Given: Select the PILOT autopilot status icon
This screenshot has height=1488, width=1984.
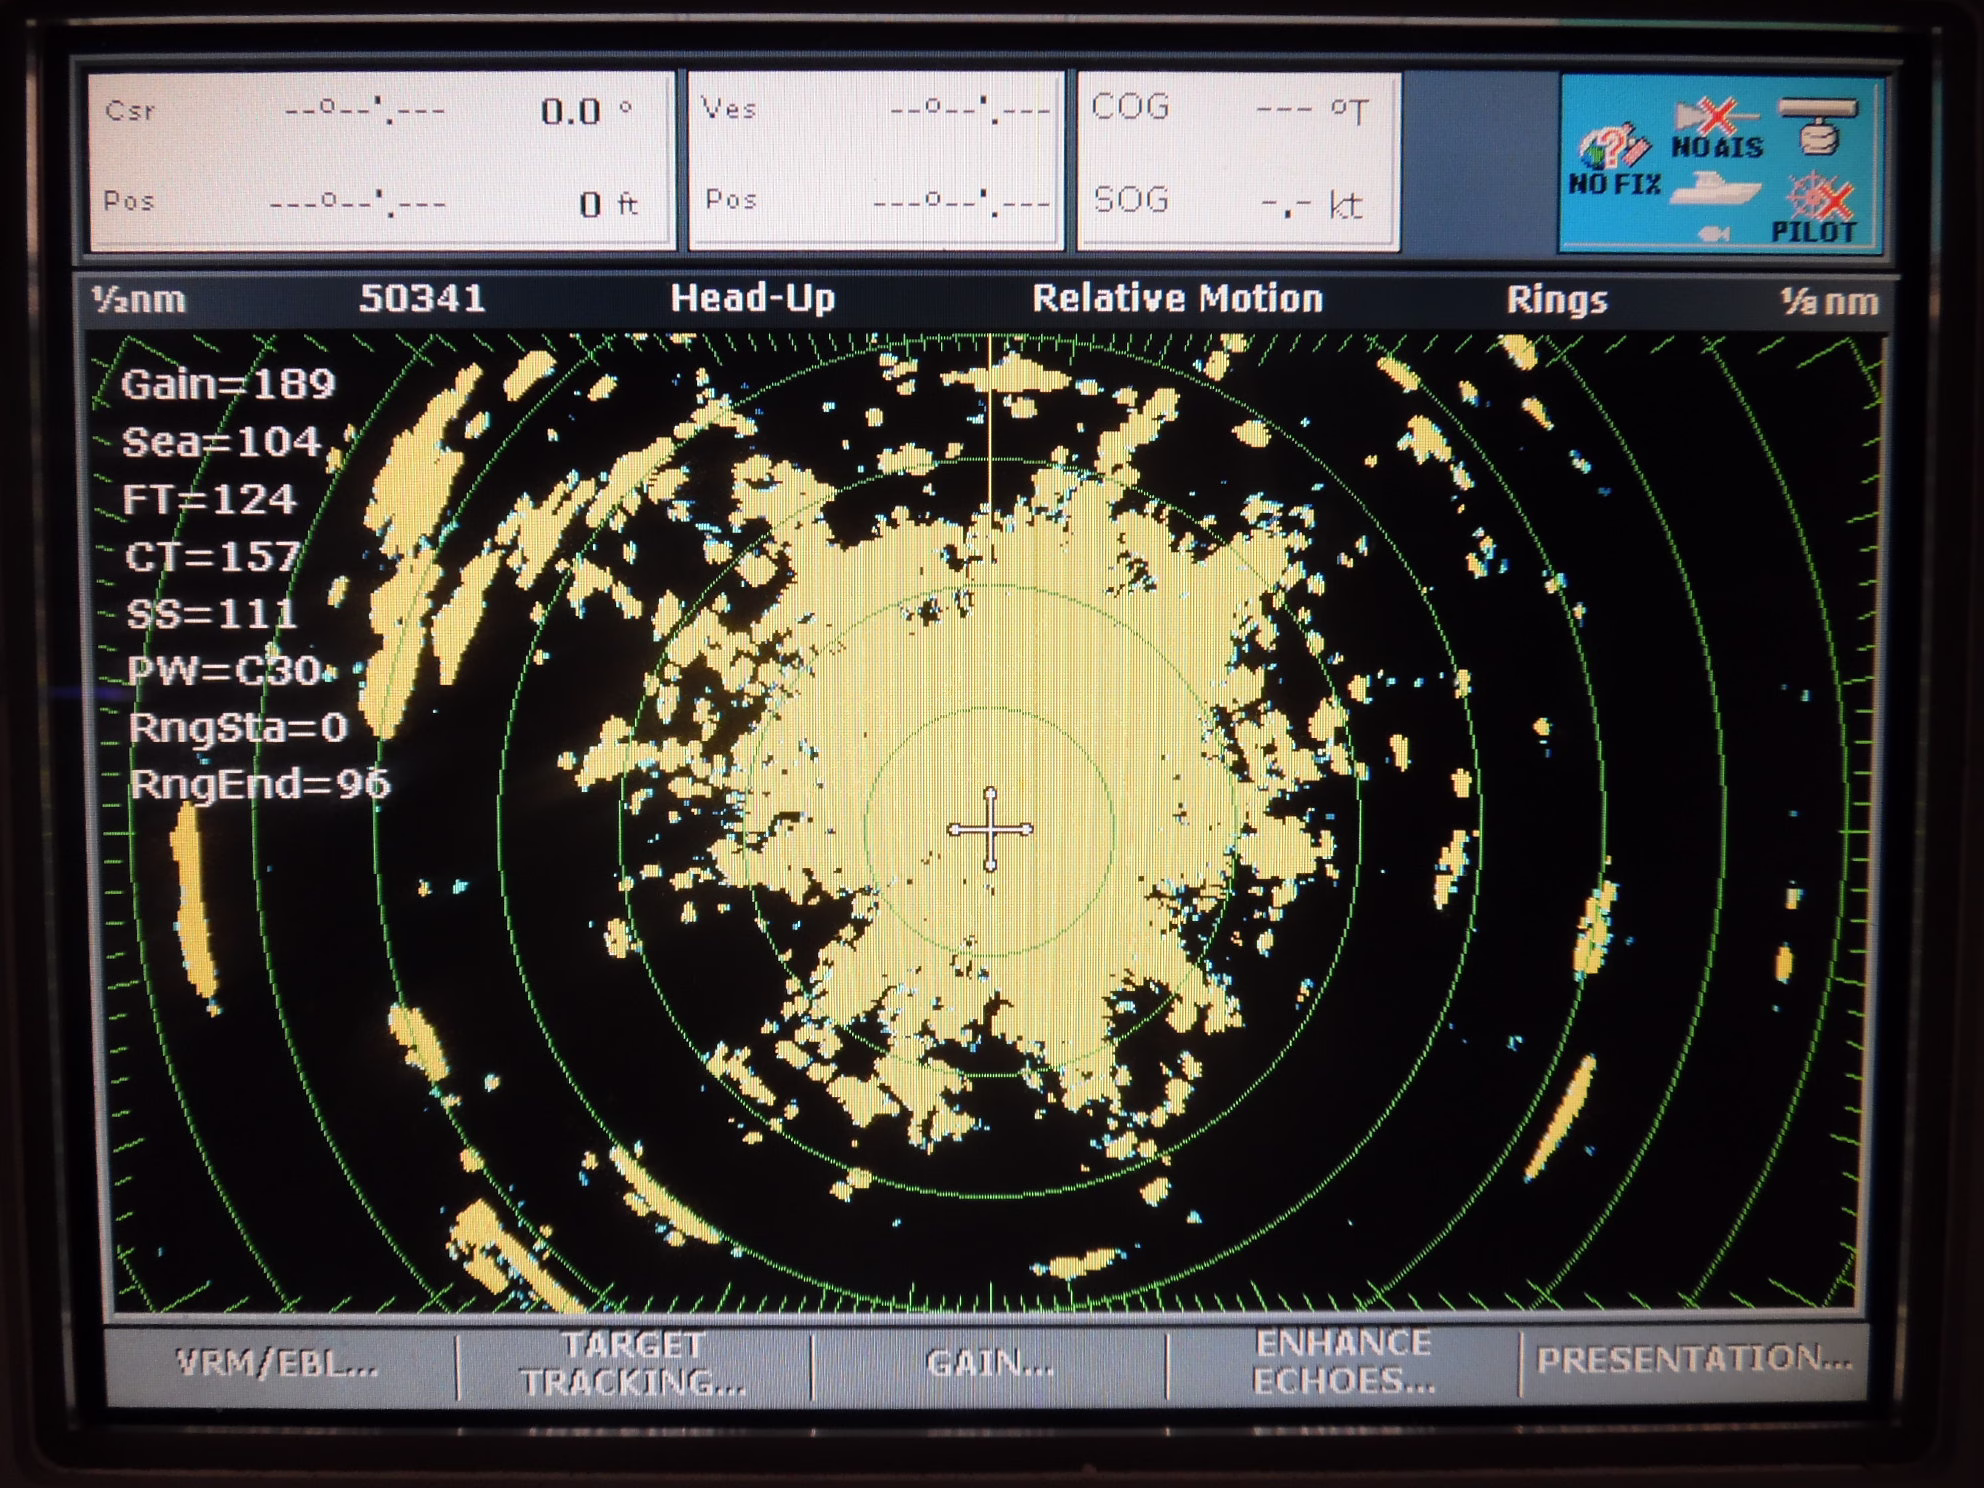Looking at the screenshot, I should [x=1815, y=209].
